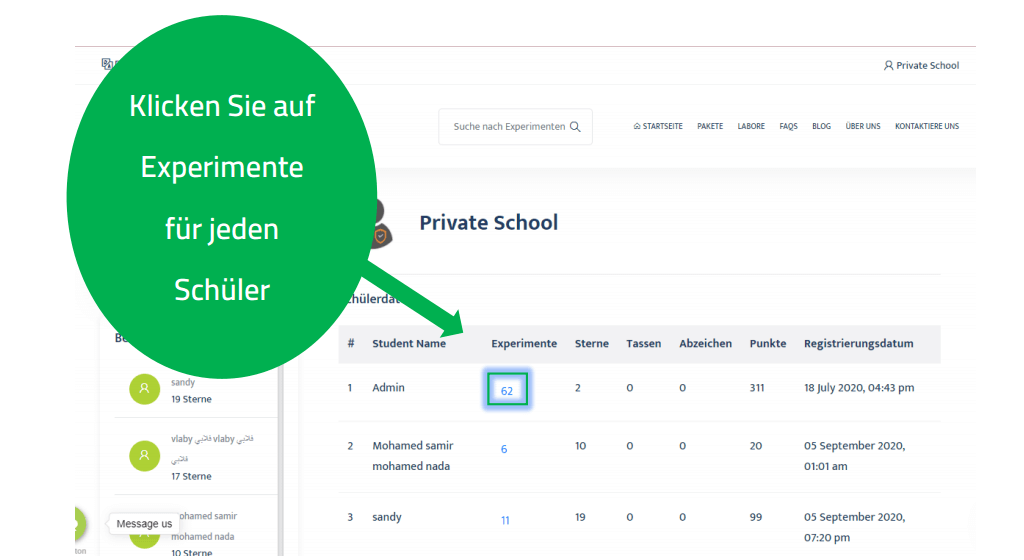Click the 'Suche nach Experimenten' search field
The width and height of the screenshot is (1024, 560).
(508, 127)
